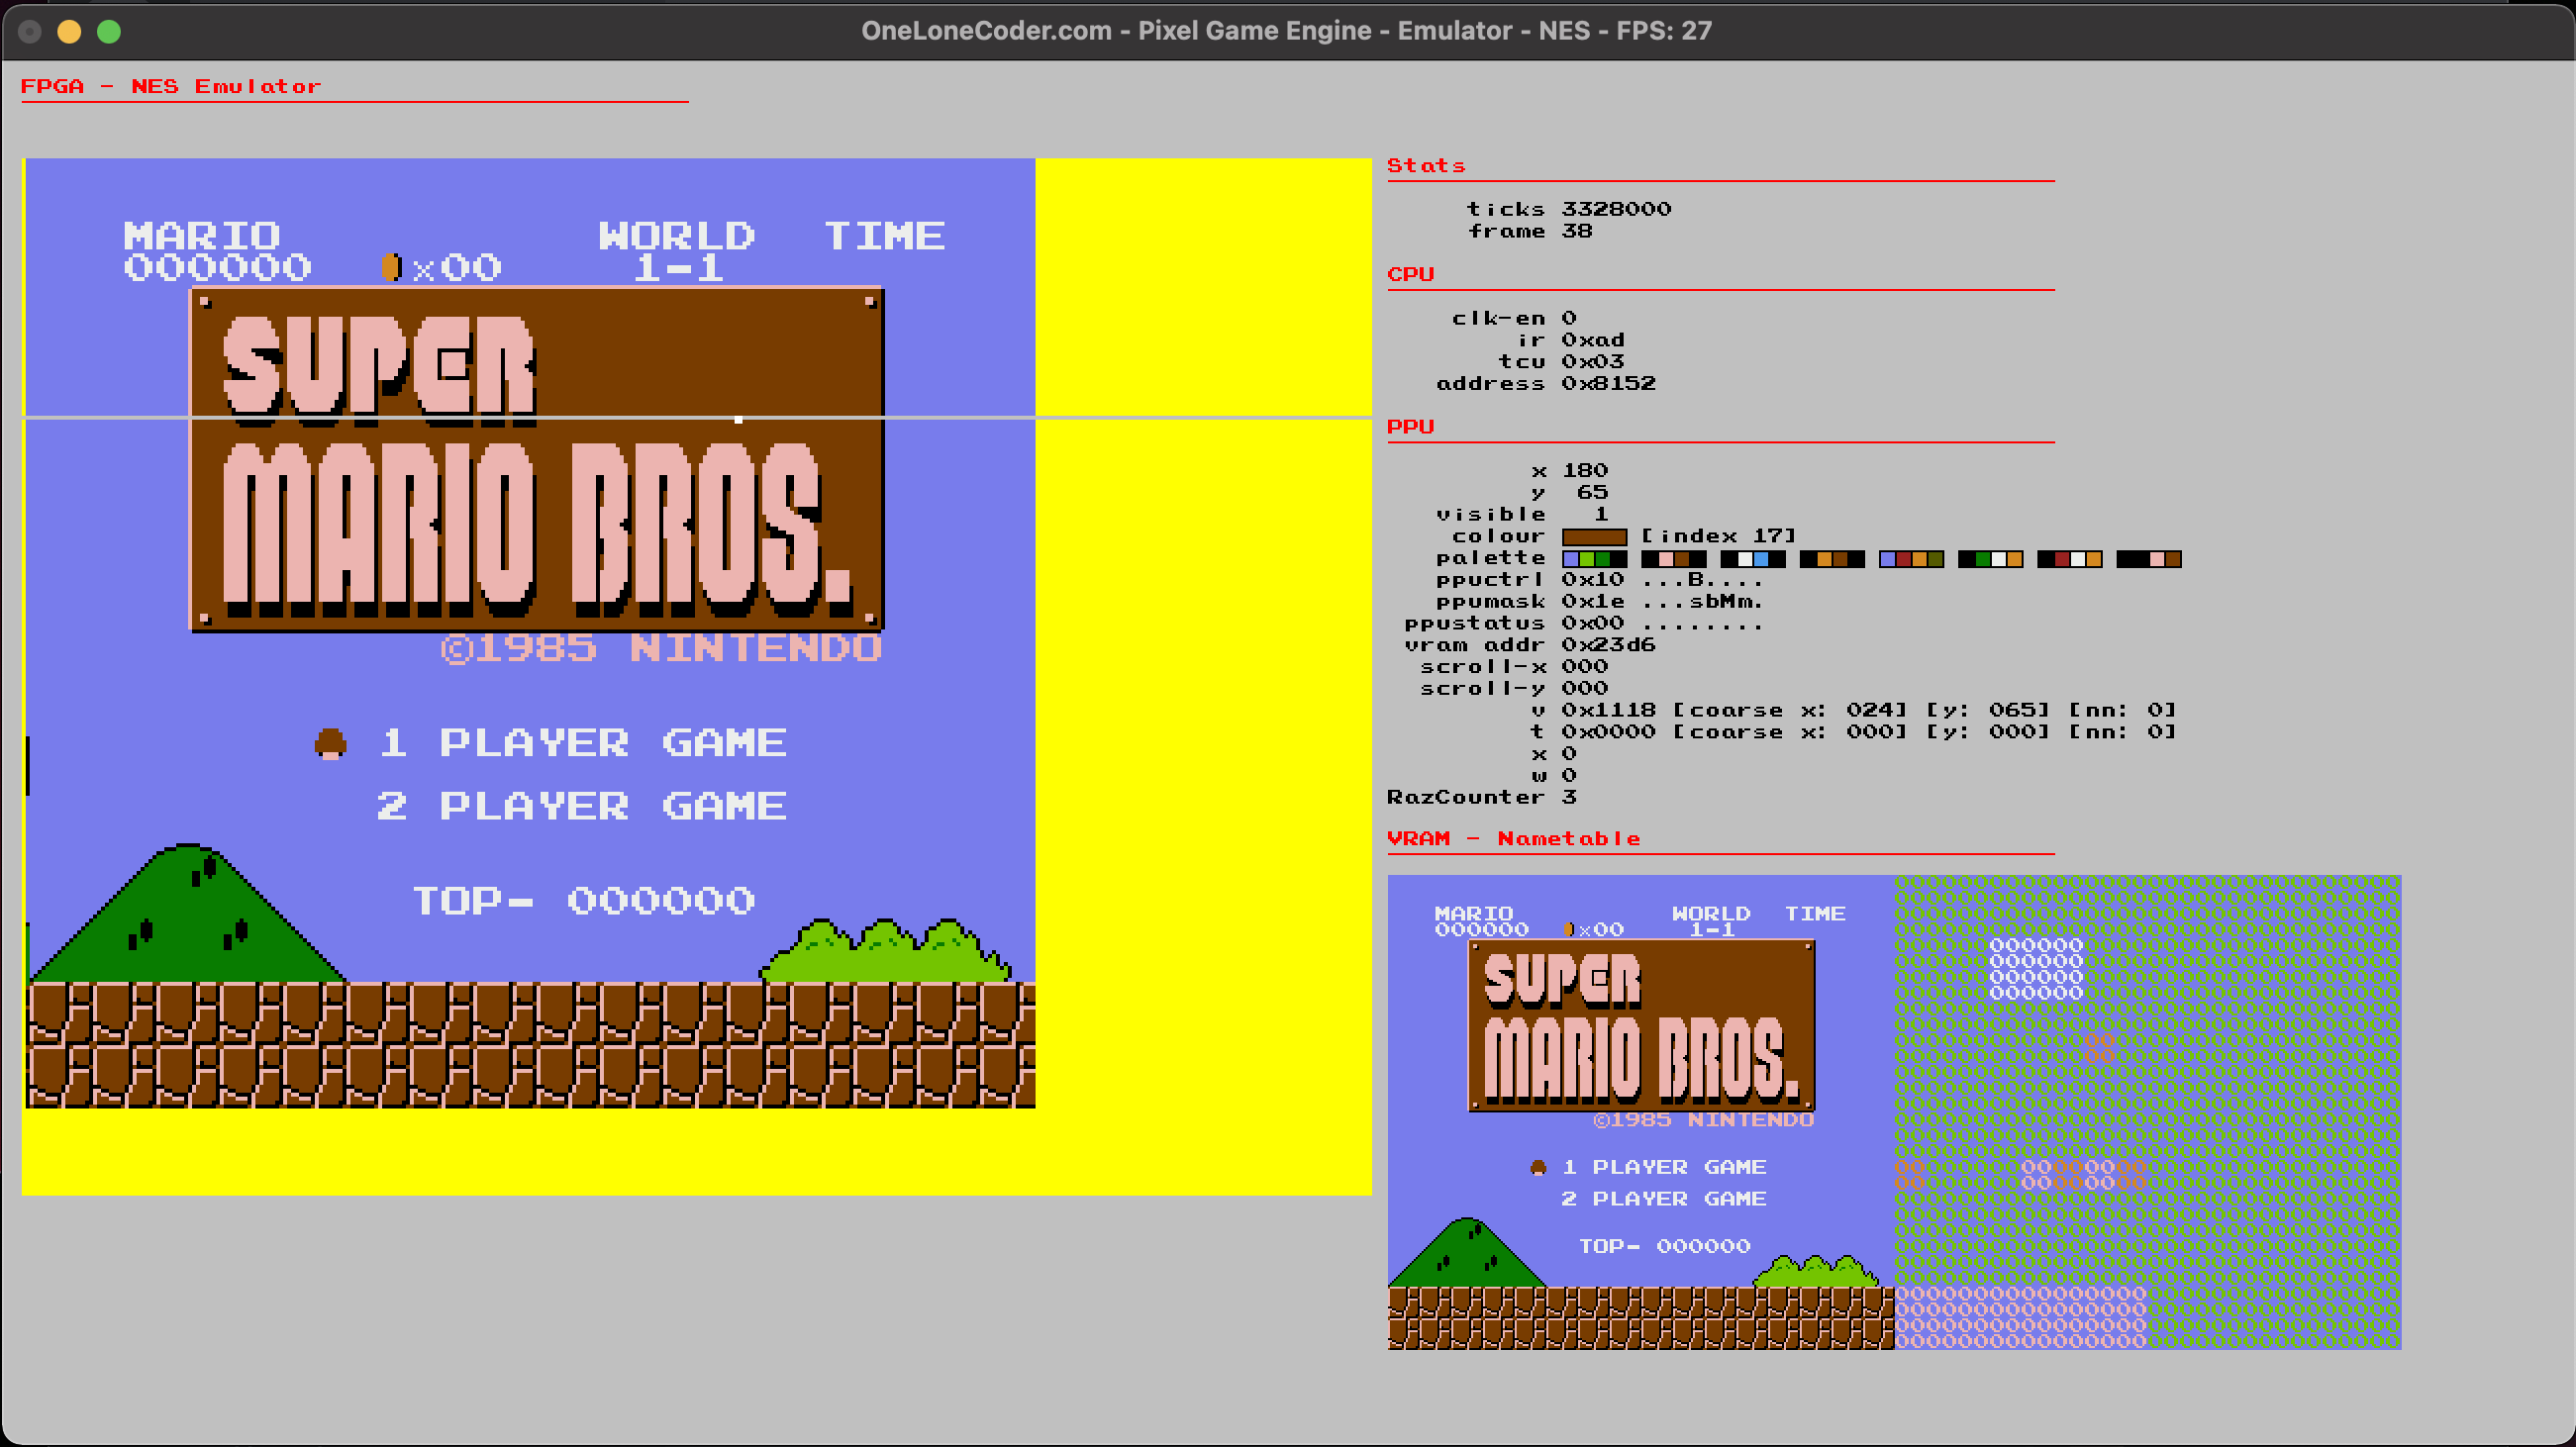Click the coin icon next to x00

point(391,267)
